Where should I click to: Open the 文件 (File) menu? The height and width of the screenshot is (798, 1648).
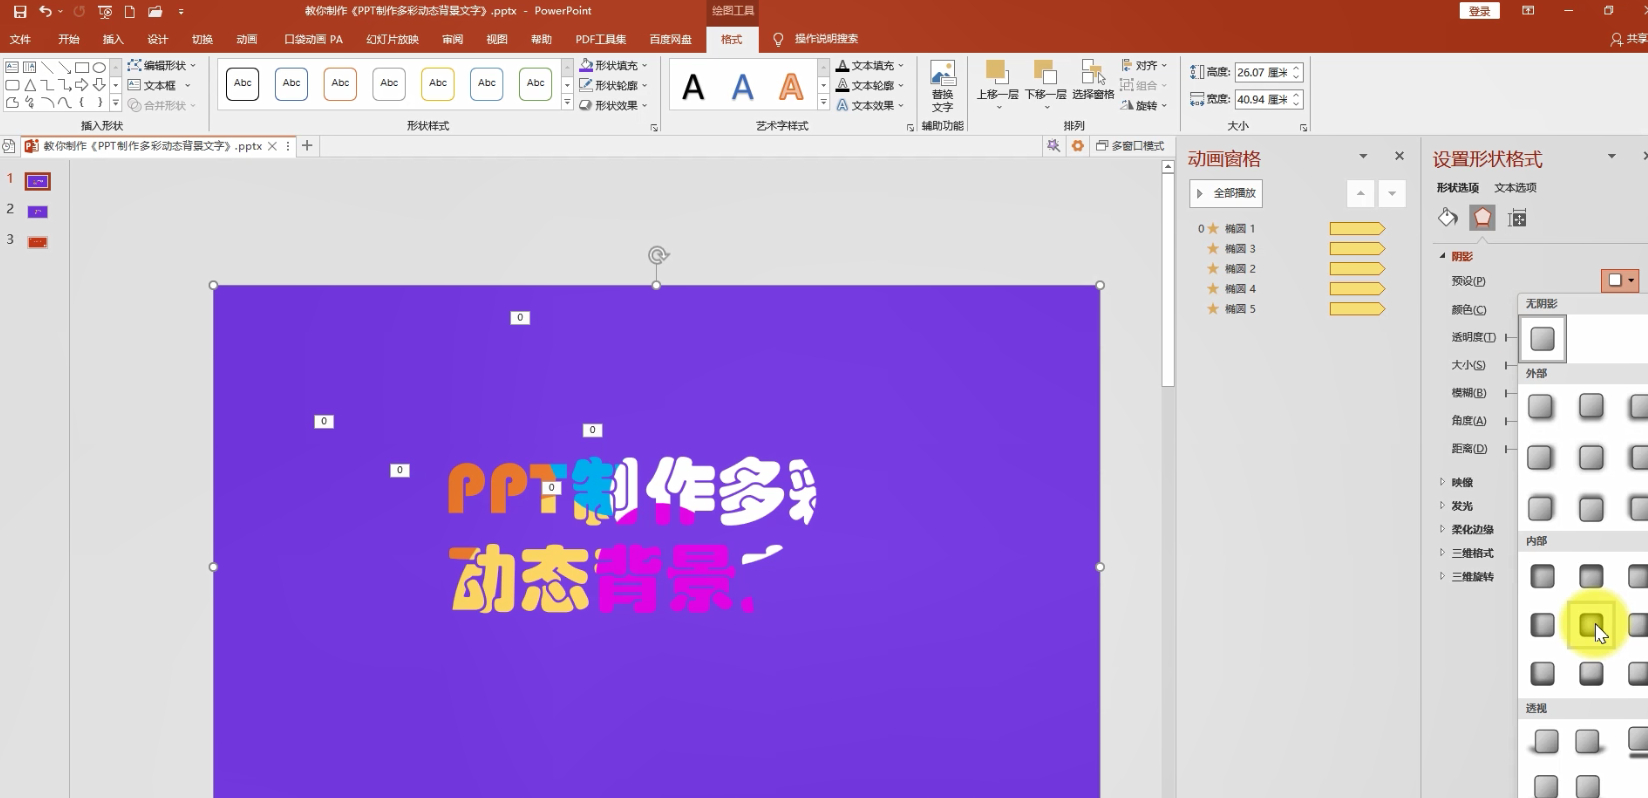point(20,39)
